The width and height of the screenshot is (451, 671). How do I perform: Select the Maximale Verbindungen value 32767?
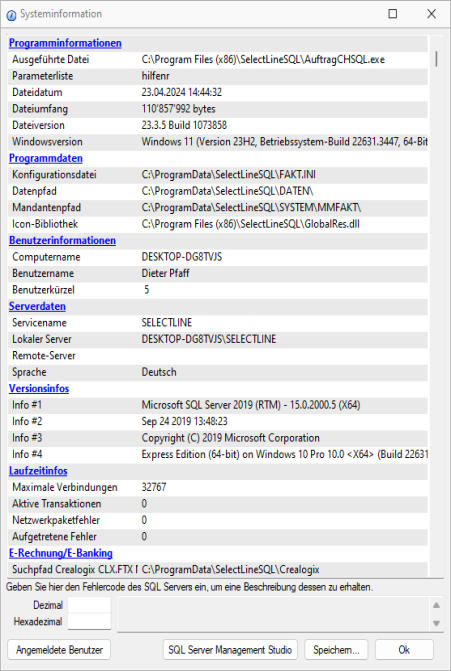[154, 487]
